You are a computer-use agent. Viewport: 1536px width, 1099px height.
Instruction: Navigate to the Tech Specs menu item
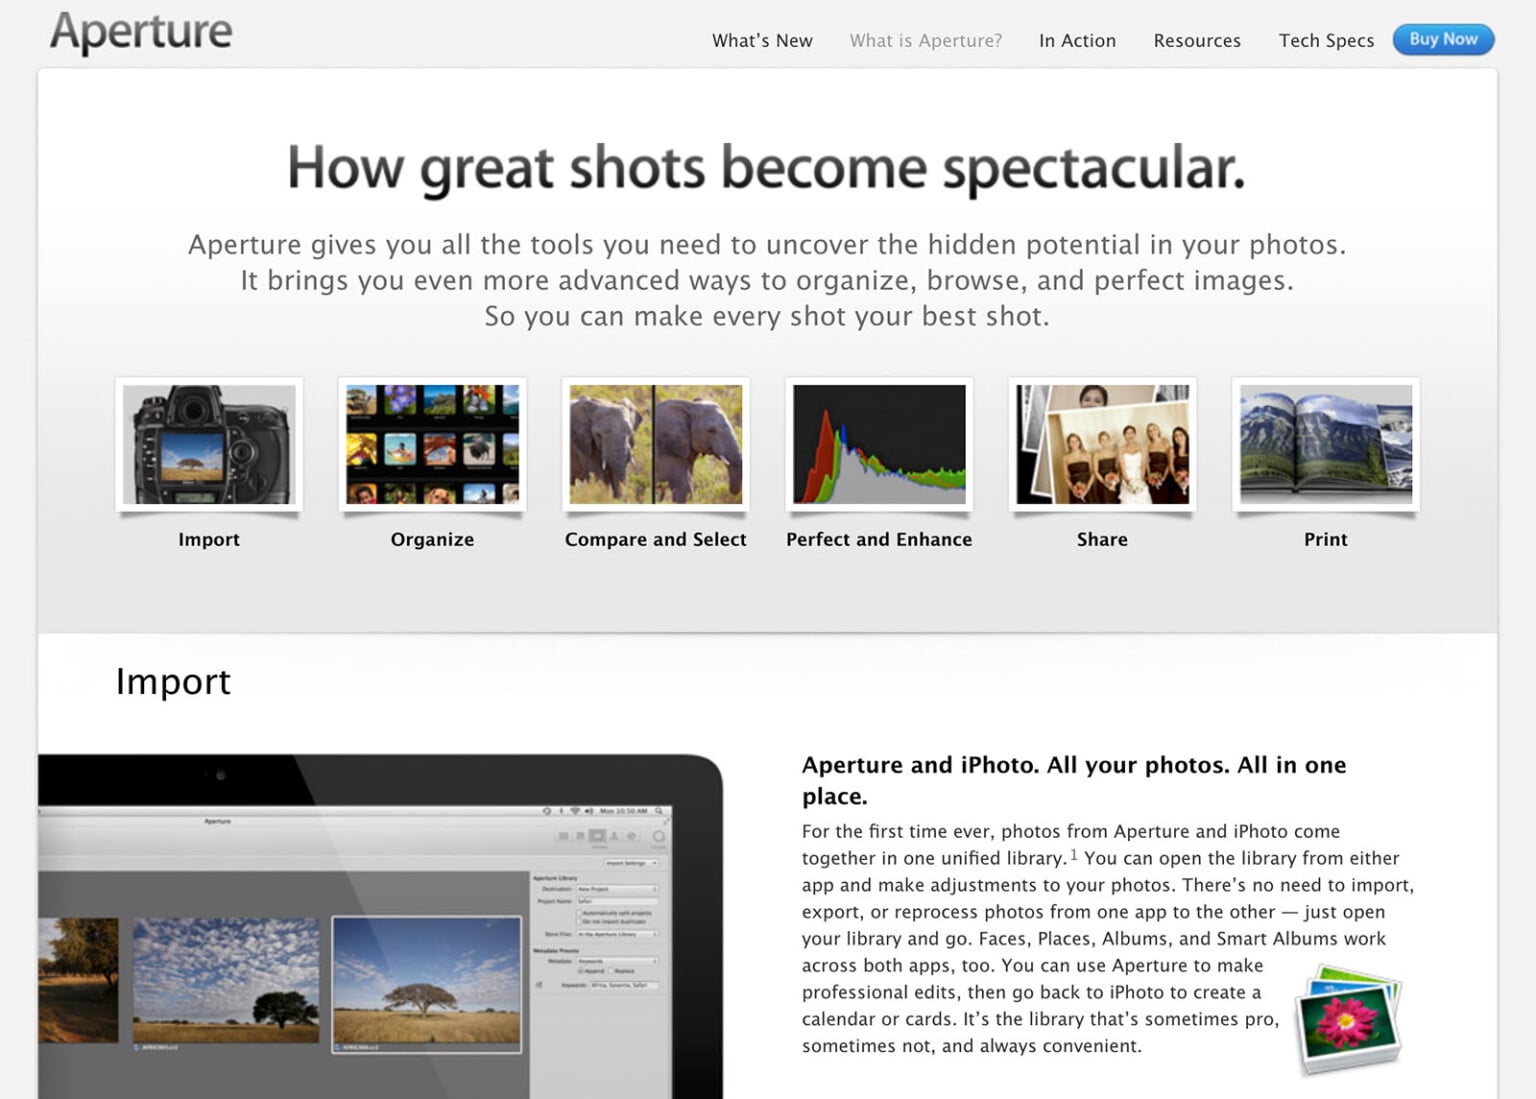1326,40
